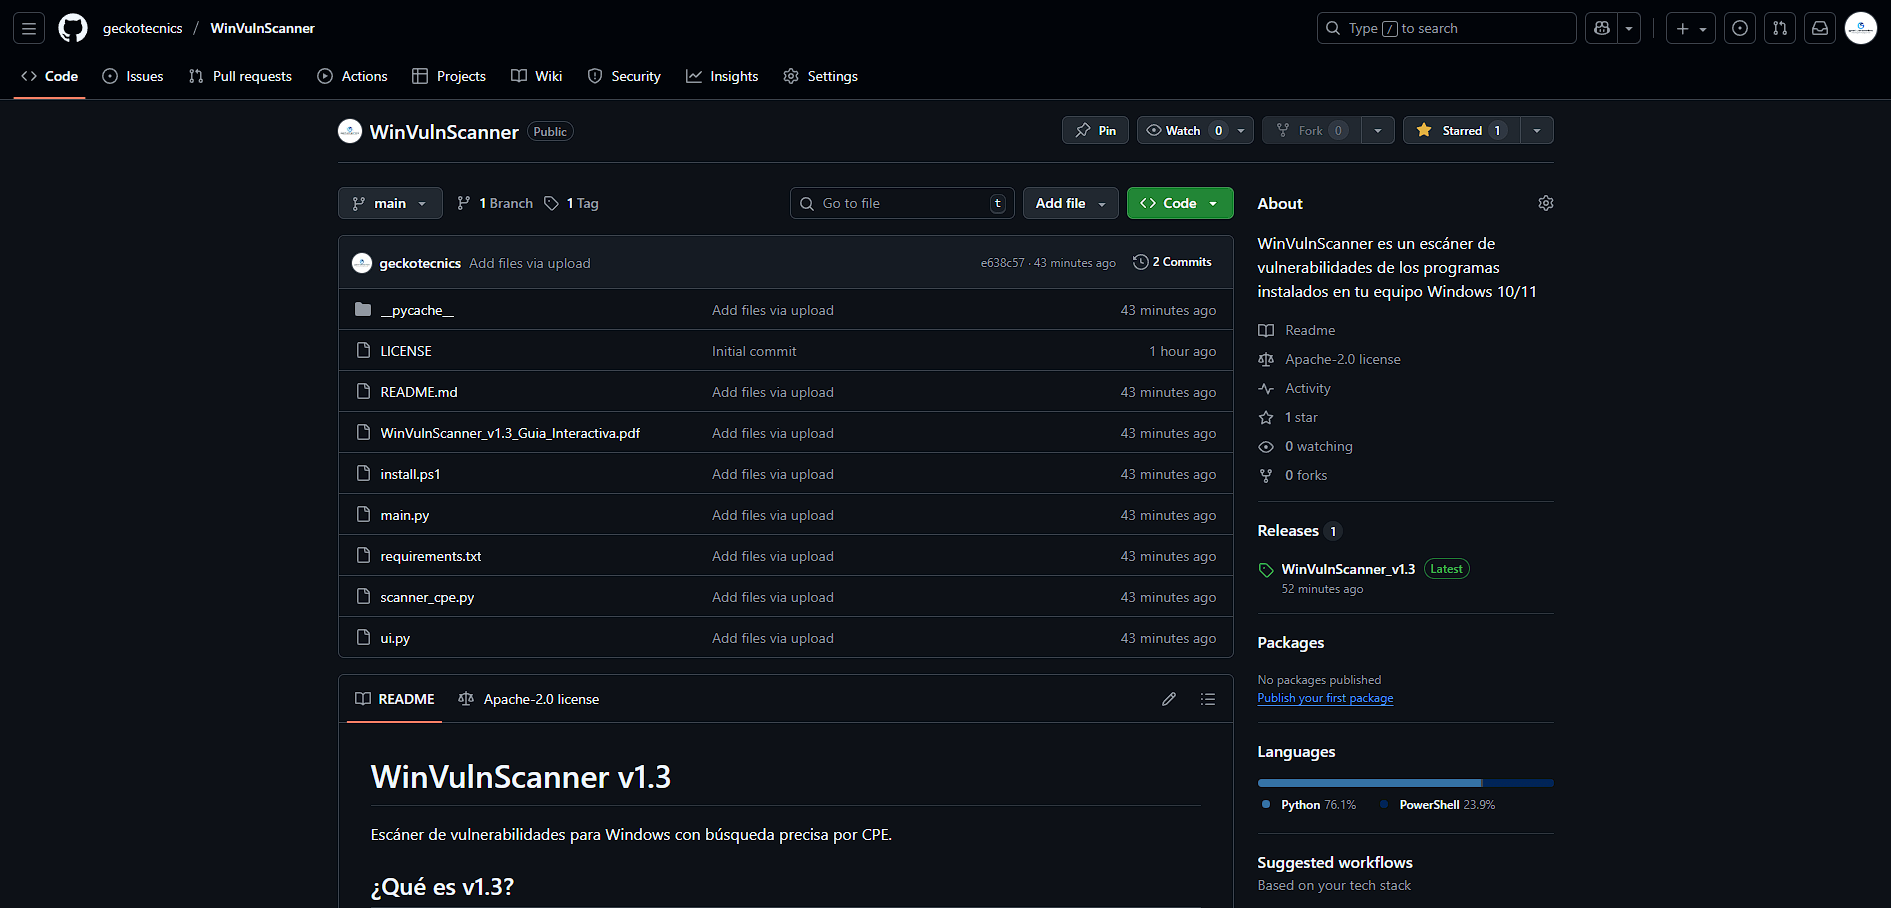The image size is (1891, 908).
Task: Open the pull requests icon in the top bar
Action: pyautogui.click(x=1780, y=28)
